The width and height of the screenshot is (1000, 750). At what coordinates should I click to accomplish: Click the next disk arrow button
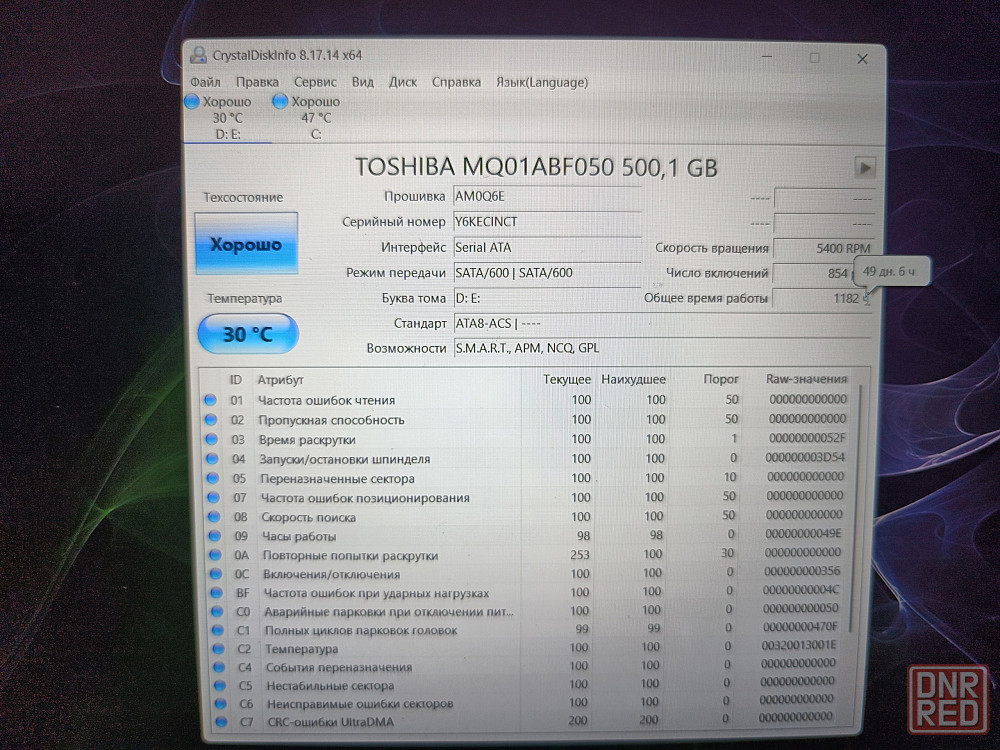[x=864, y=168]
